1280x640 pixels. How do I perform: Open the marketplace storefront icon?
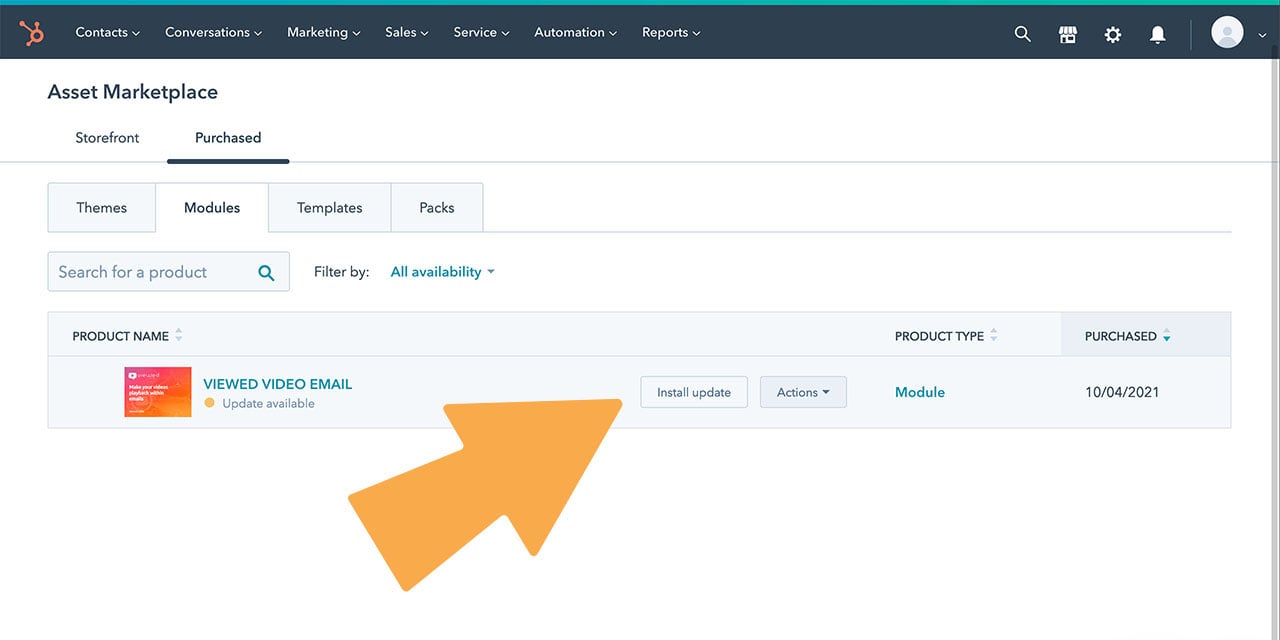(1068, 34)
